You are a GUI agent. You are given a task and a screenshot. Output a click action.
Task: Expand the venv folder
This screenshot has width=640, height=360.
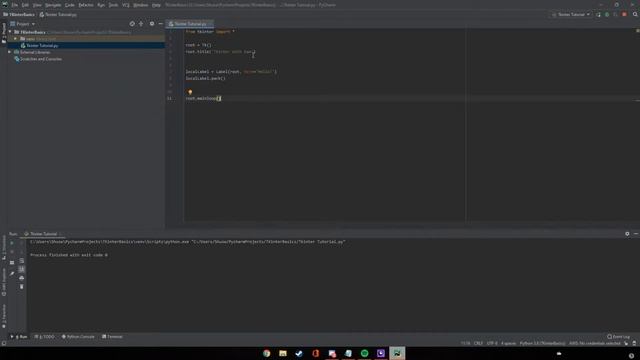coord(16,39)
